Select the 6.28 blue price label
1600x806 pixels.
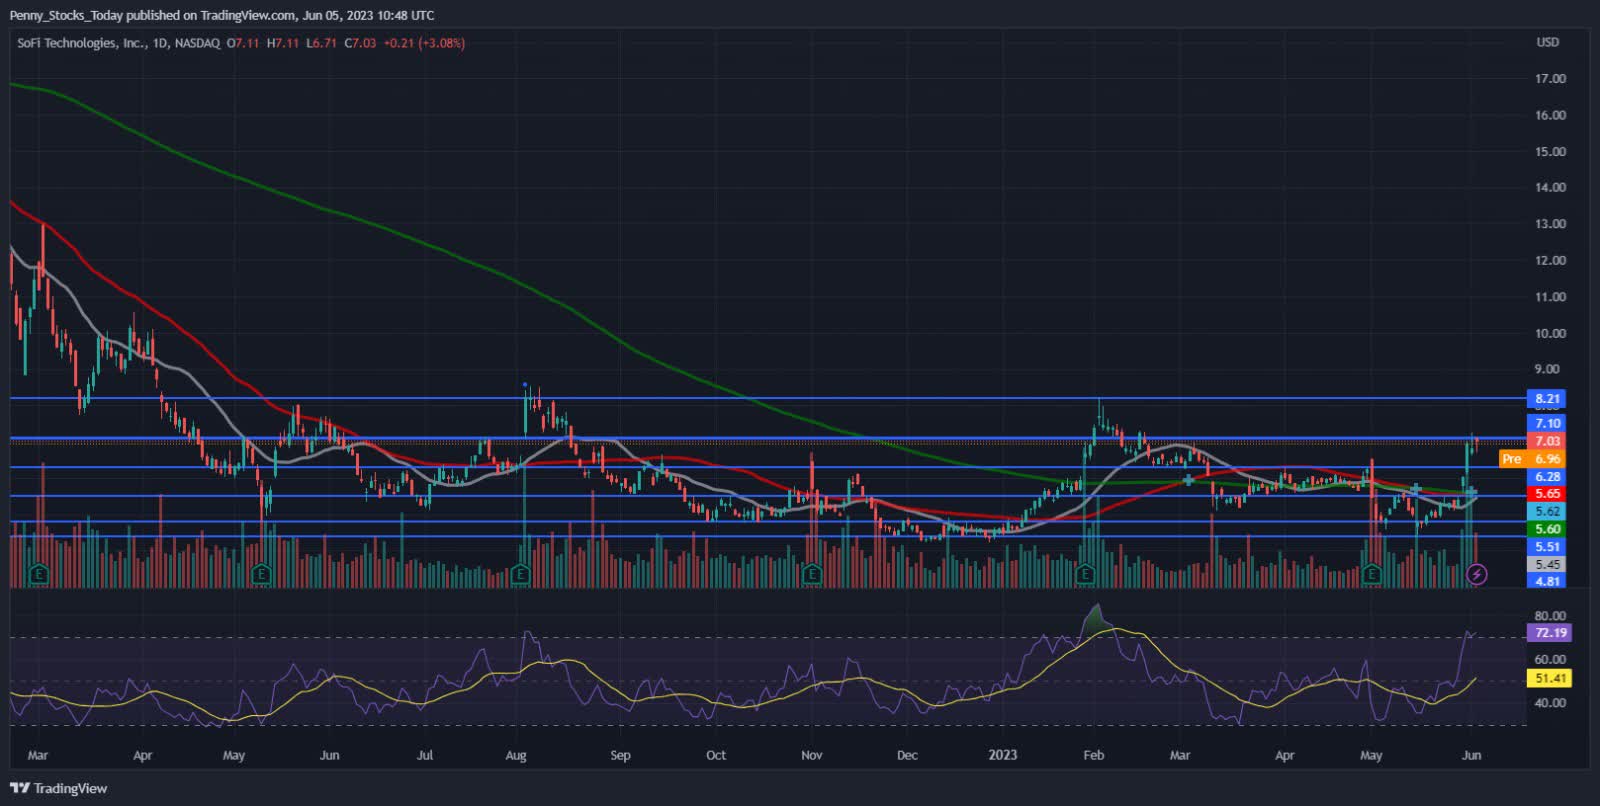[1547, 477]
